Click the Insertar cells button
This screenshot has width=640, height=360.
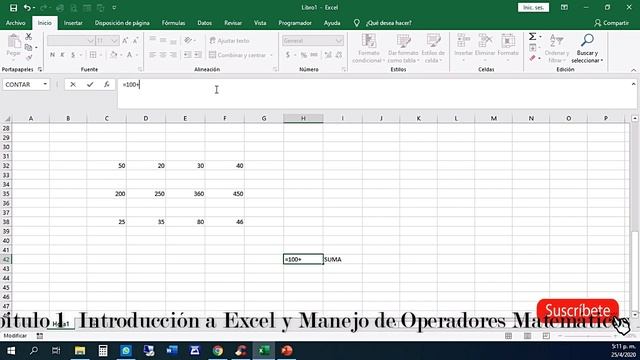[463, 47]
